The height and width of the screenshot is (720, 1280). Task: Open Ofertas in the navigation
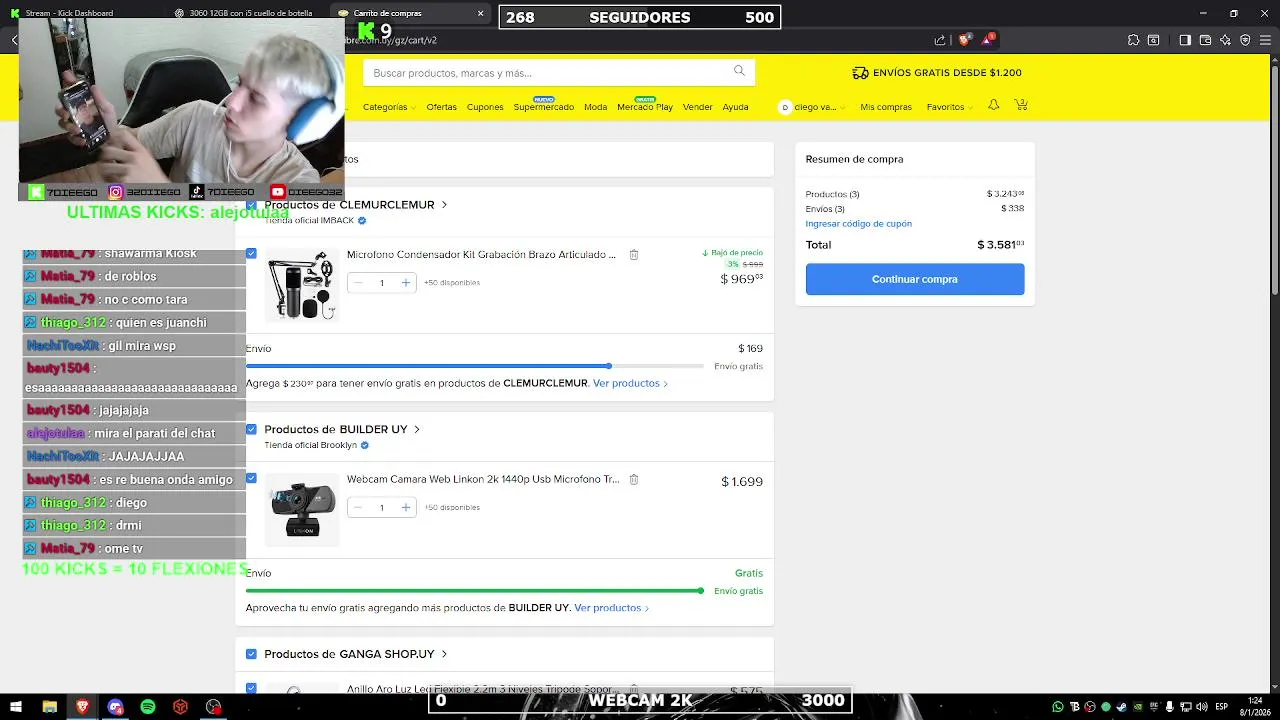click(441, 107)
